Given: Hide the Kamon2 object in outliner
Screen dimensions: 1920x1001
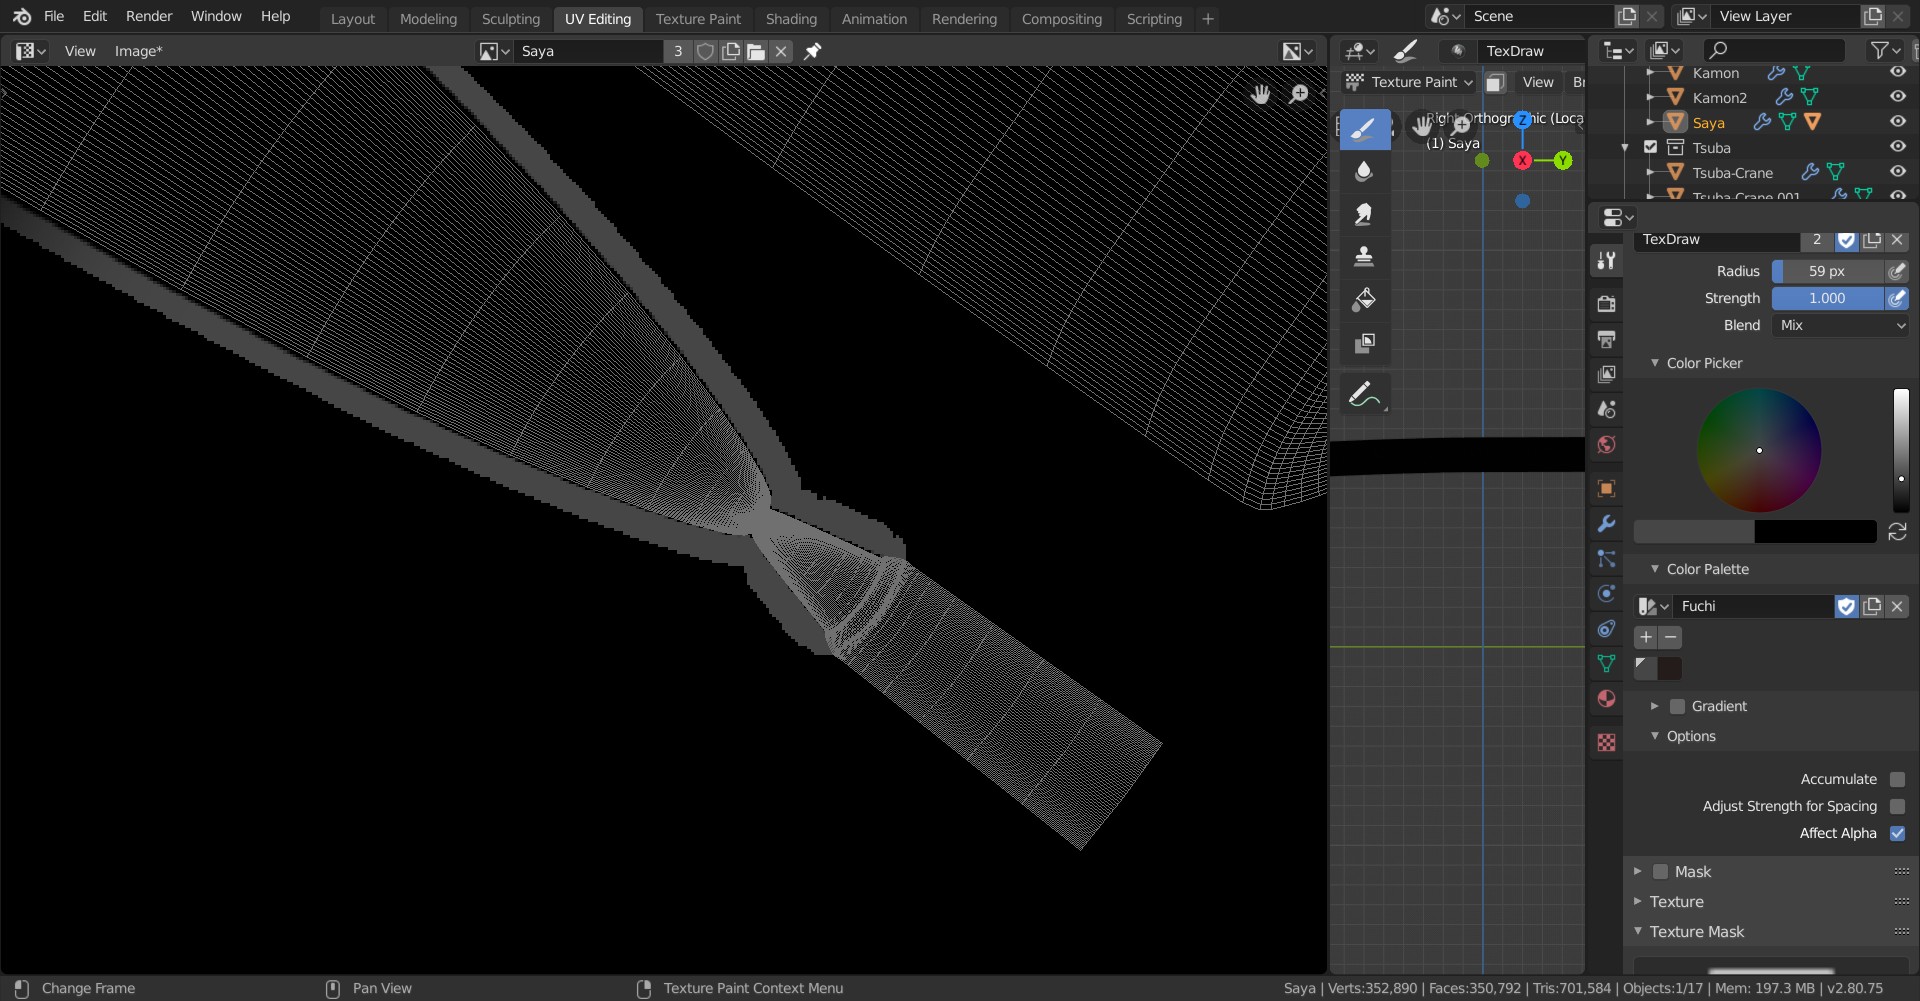Looking at the screenshot, I should [1897, 97].
